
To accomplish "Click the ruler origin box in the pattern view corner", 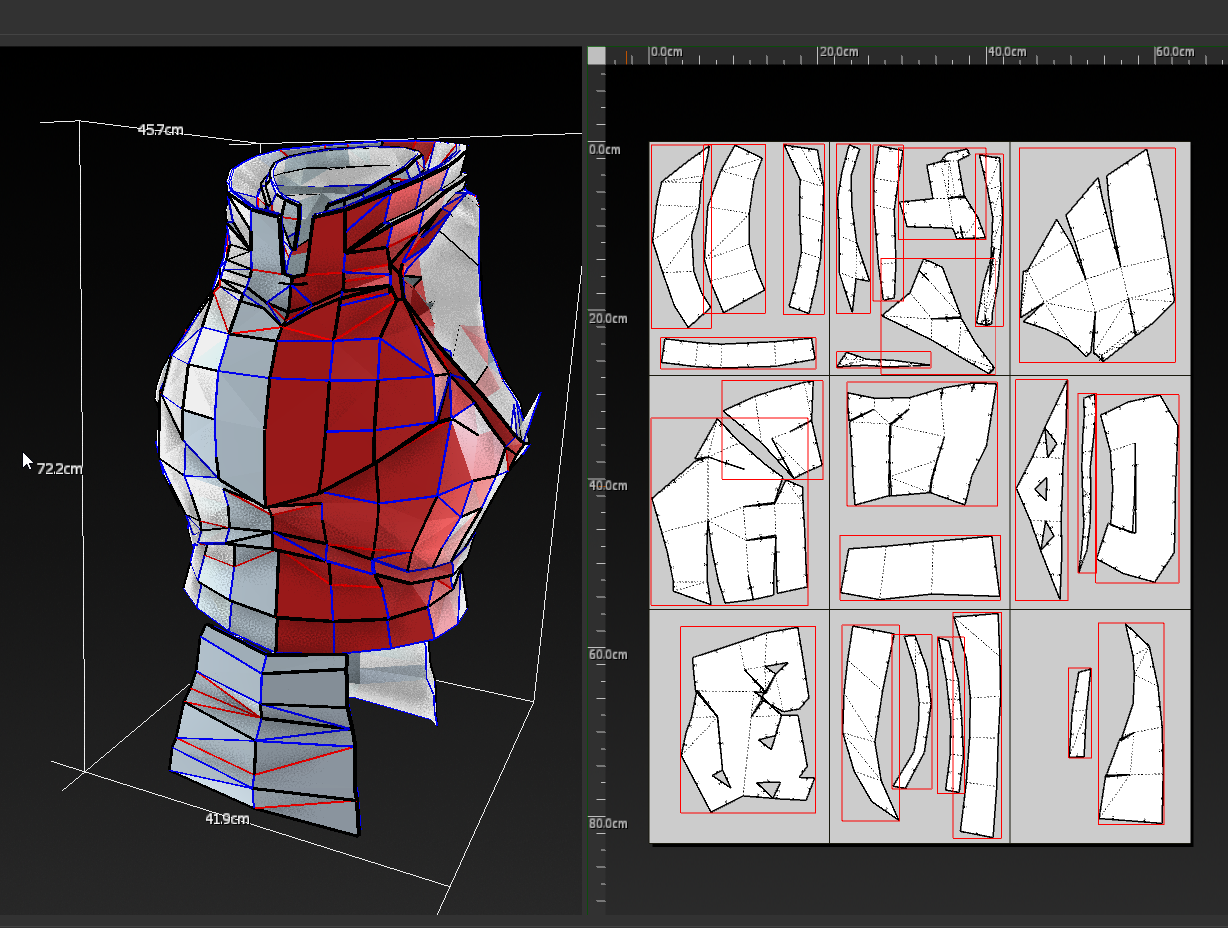I will pos(596,56).
